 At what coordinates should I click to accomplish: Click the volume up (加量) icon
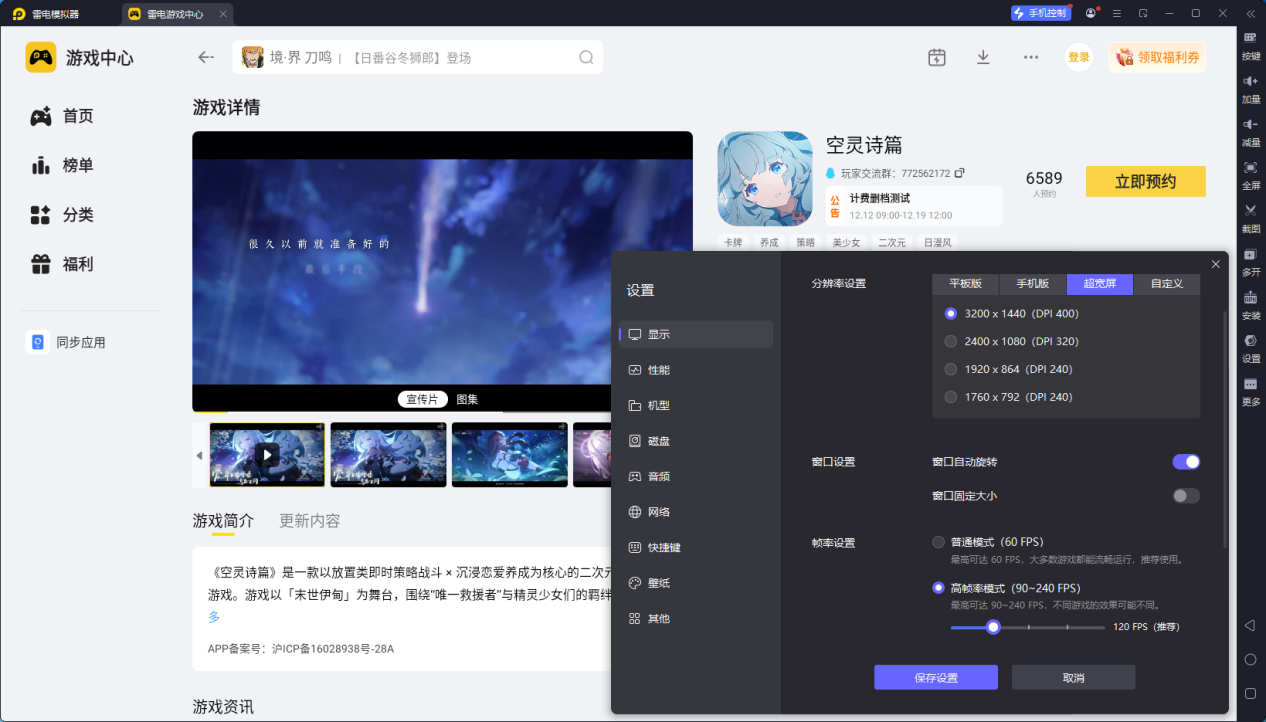pos(1250,81)
